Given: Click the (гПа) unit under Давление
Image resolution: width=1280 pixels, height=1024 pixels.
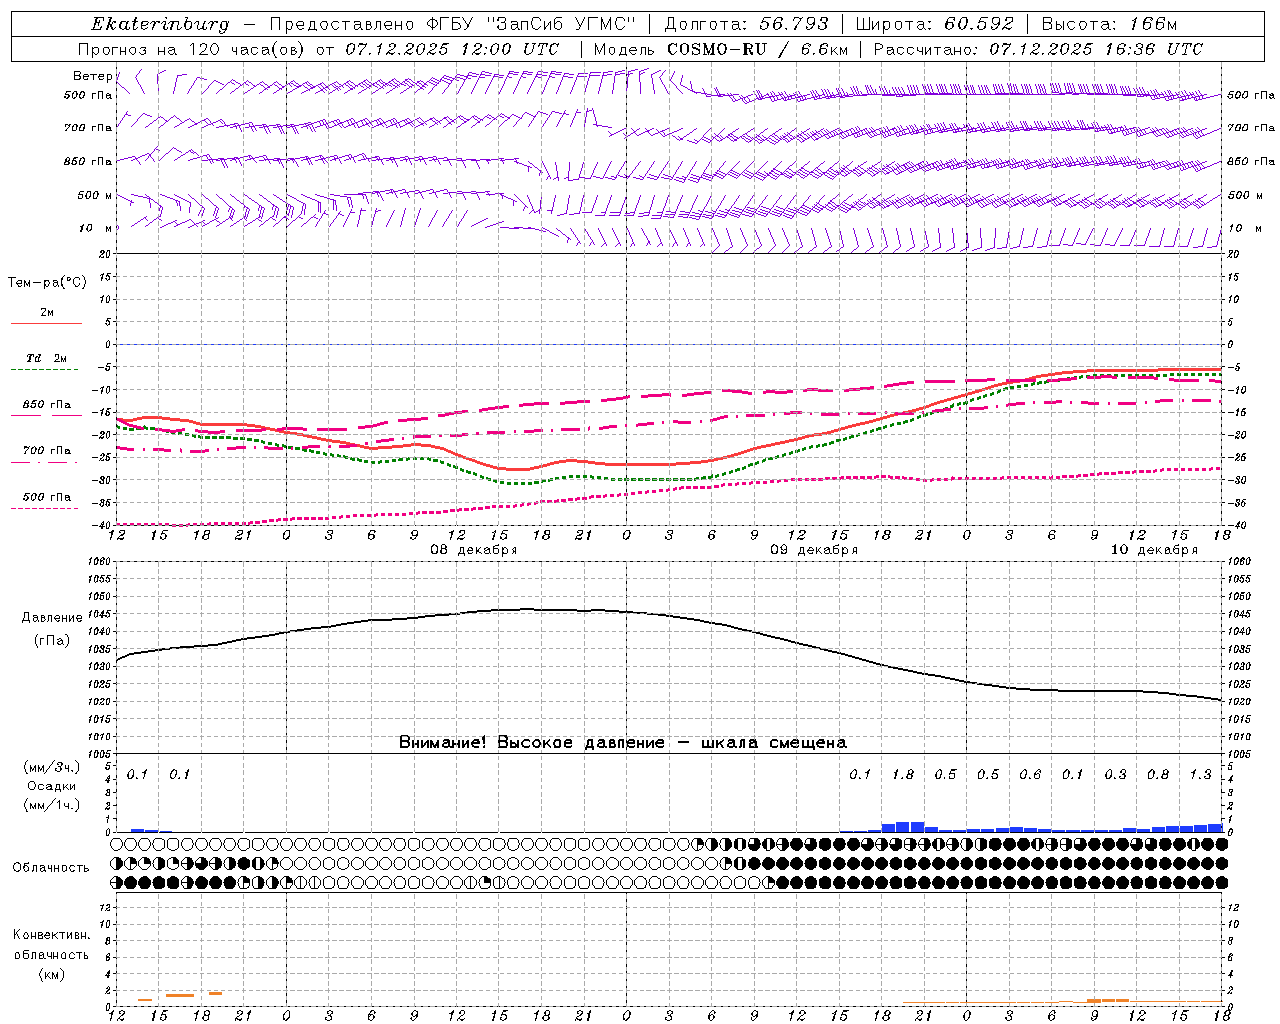Looking at the screenshot, I should click(x=52, y=641).
